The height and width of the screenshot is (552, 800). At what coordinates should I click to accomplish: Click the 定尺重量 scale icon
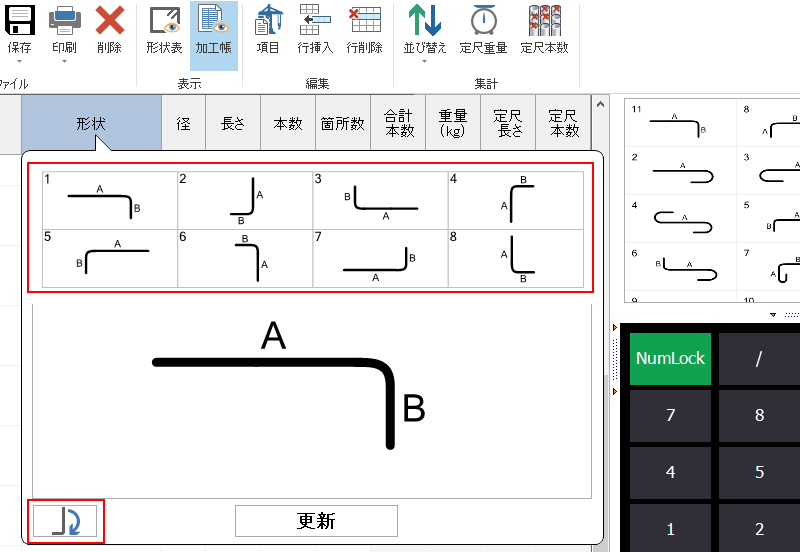[x=483, y=30]
